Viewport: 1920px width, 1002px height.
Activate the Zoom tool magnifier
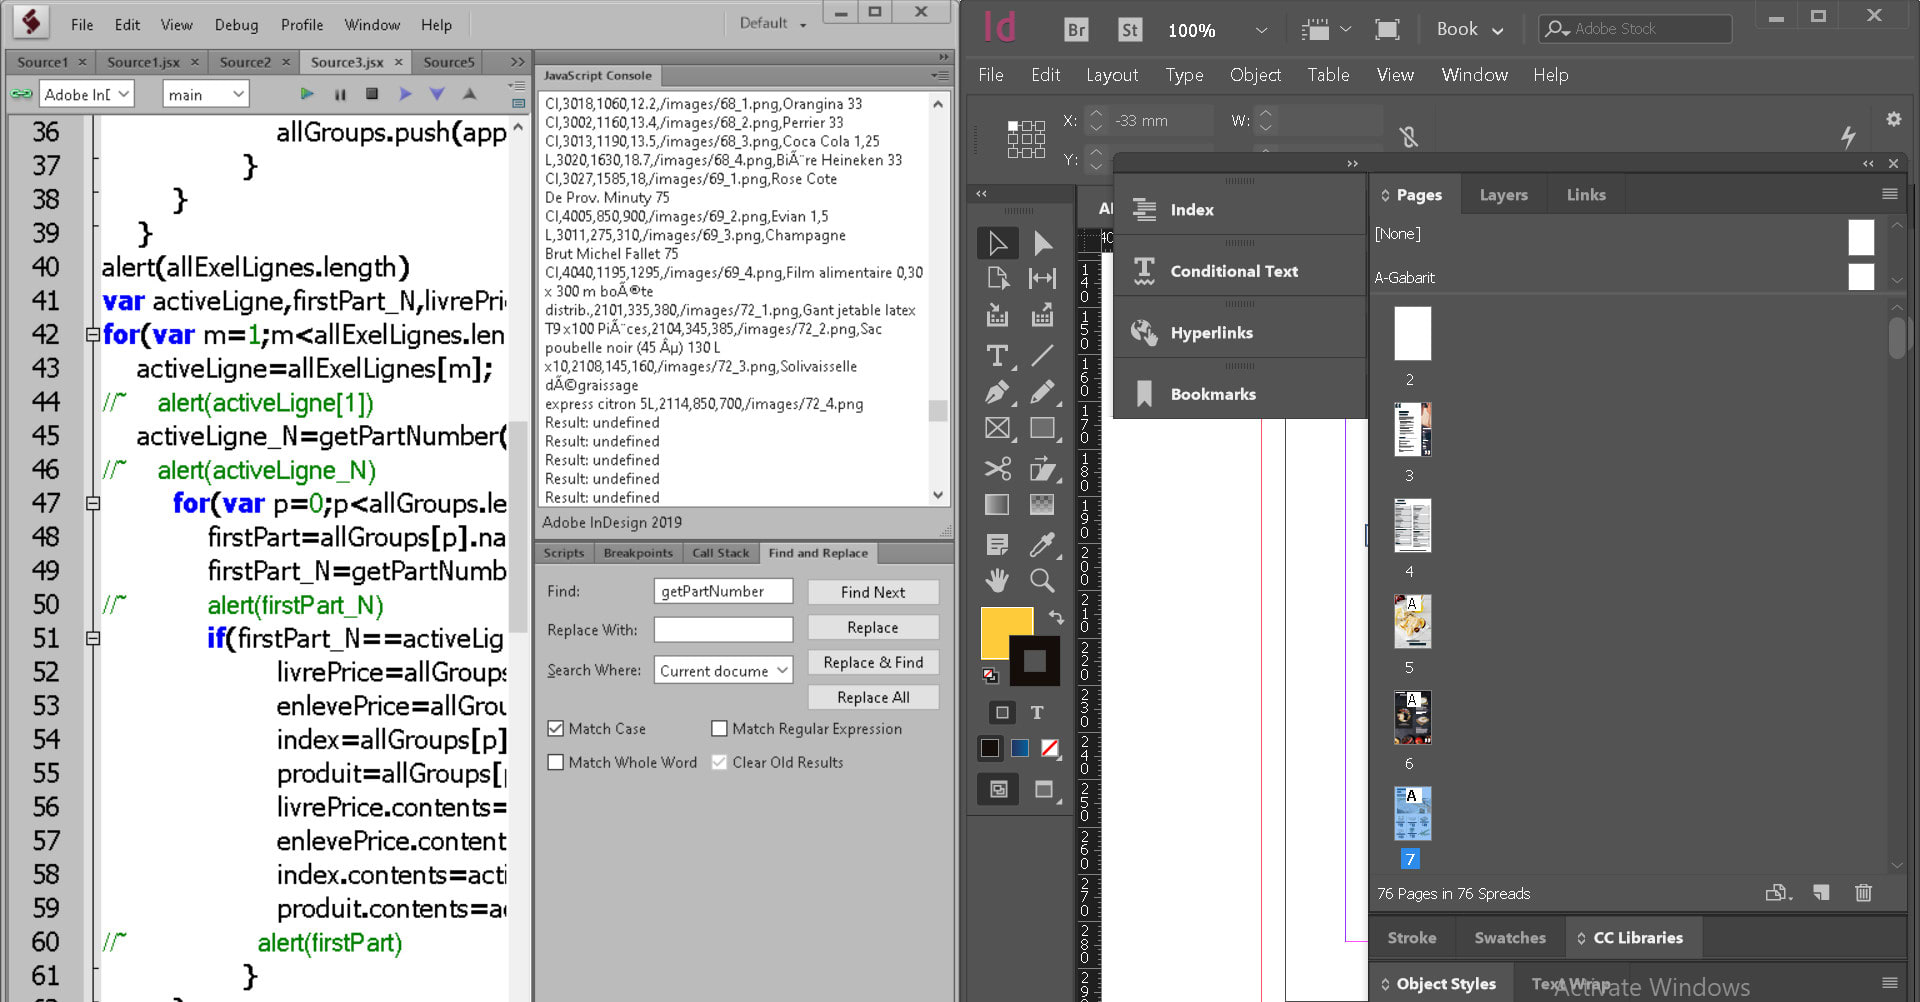1042,580
